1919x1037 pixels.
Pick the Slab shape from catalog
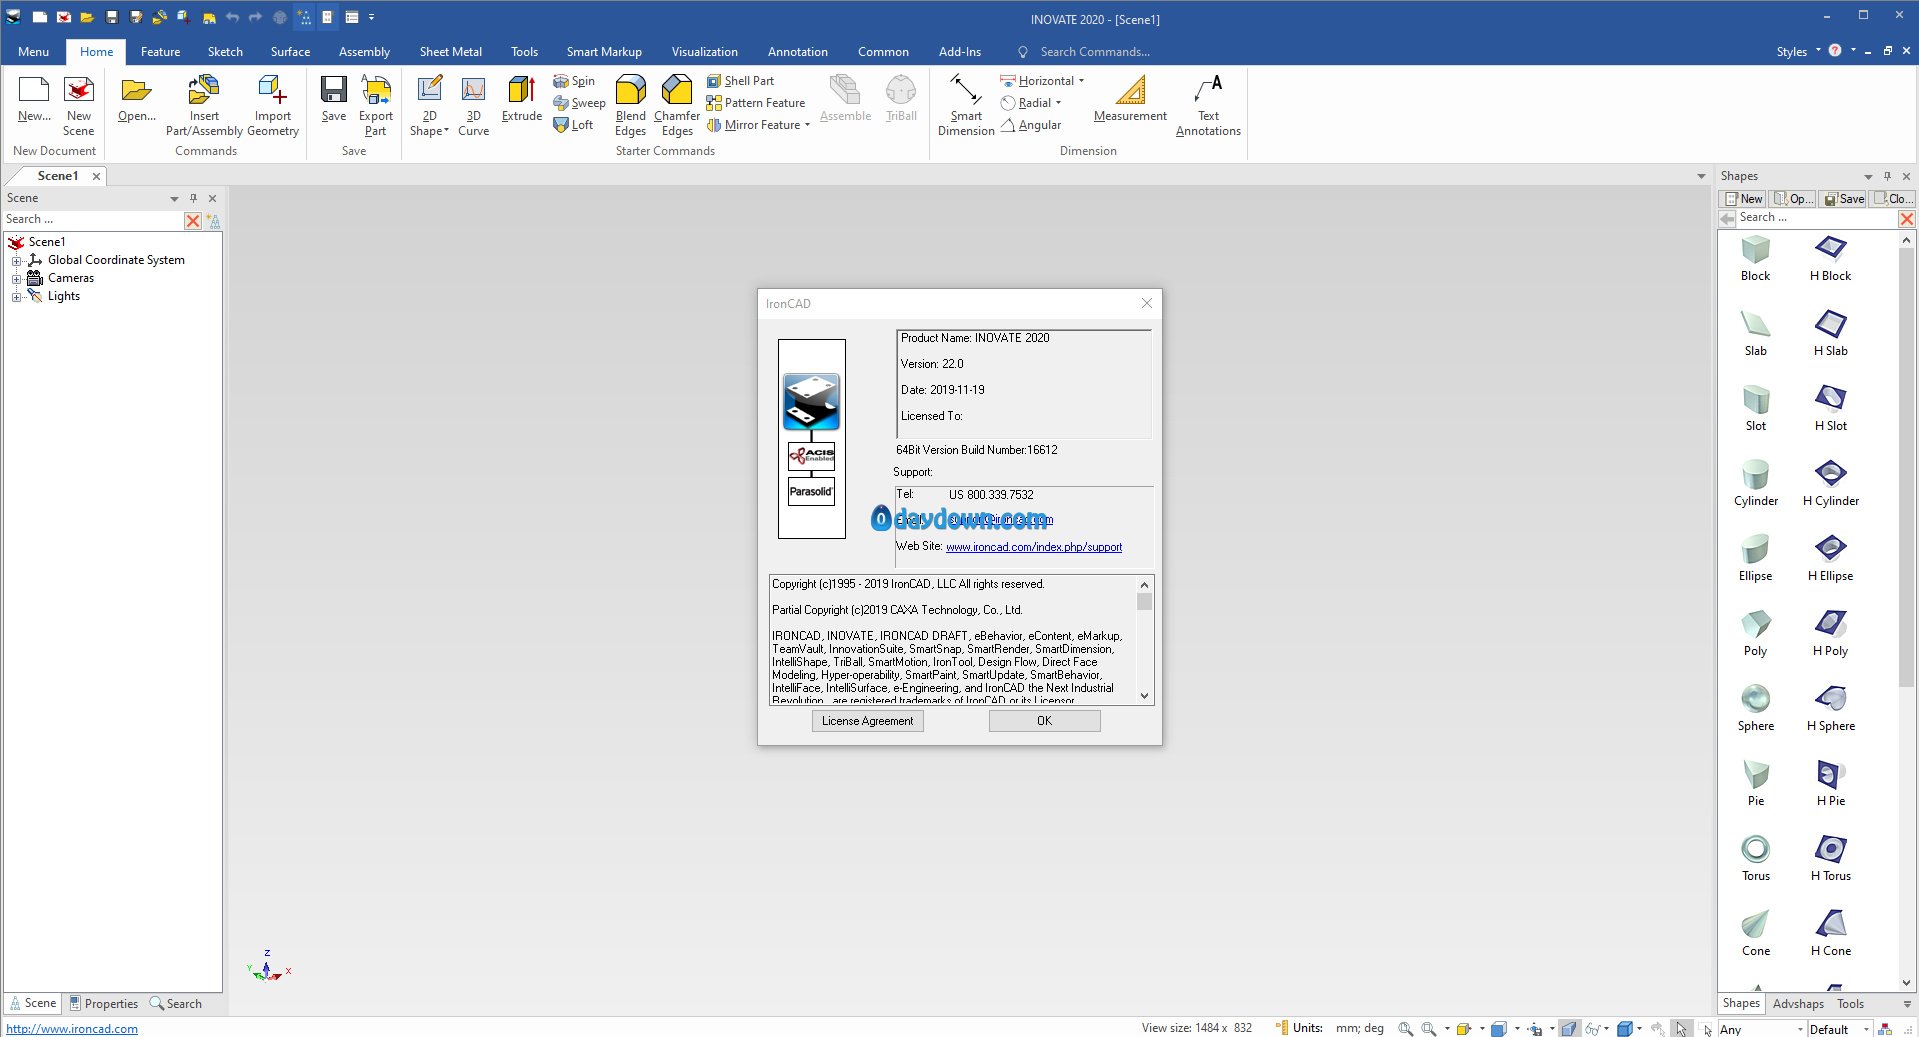(x=1755, y=334)
